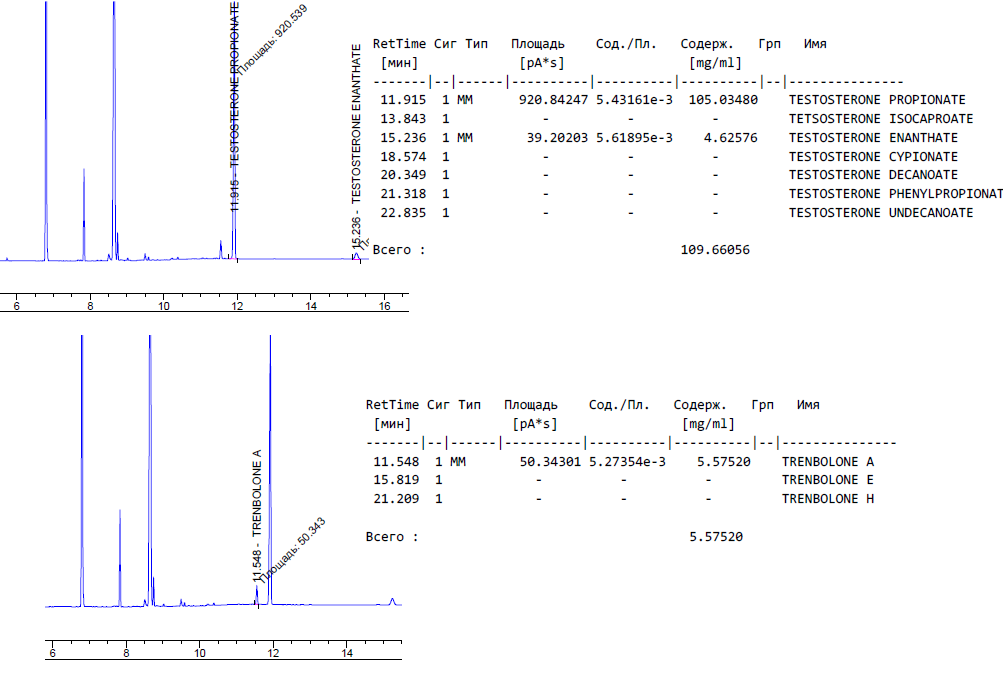Click the 920.84247 area value
1003x687 pixels.
(x=553, y=100)
